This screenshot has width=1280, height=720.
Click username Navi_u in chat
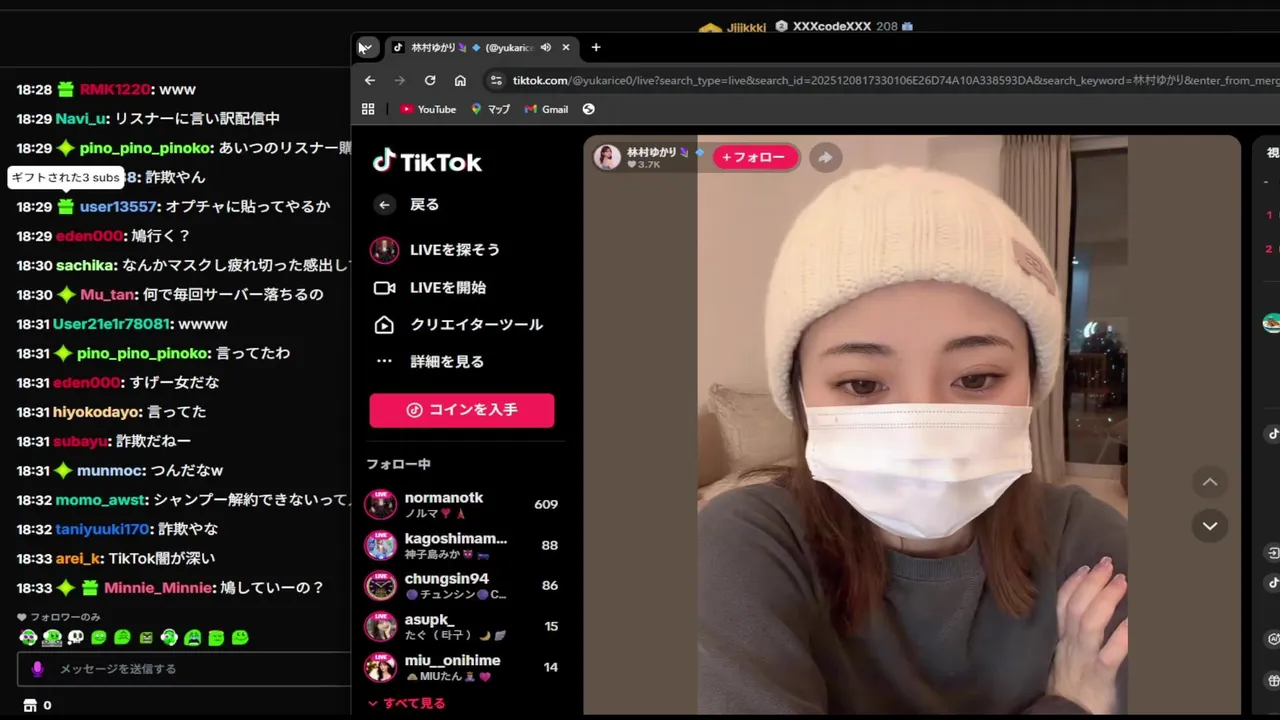pyautogui.click(x=81, y=118)
